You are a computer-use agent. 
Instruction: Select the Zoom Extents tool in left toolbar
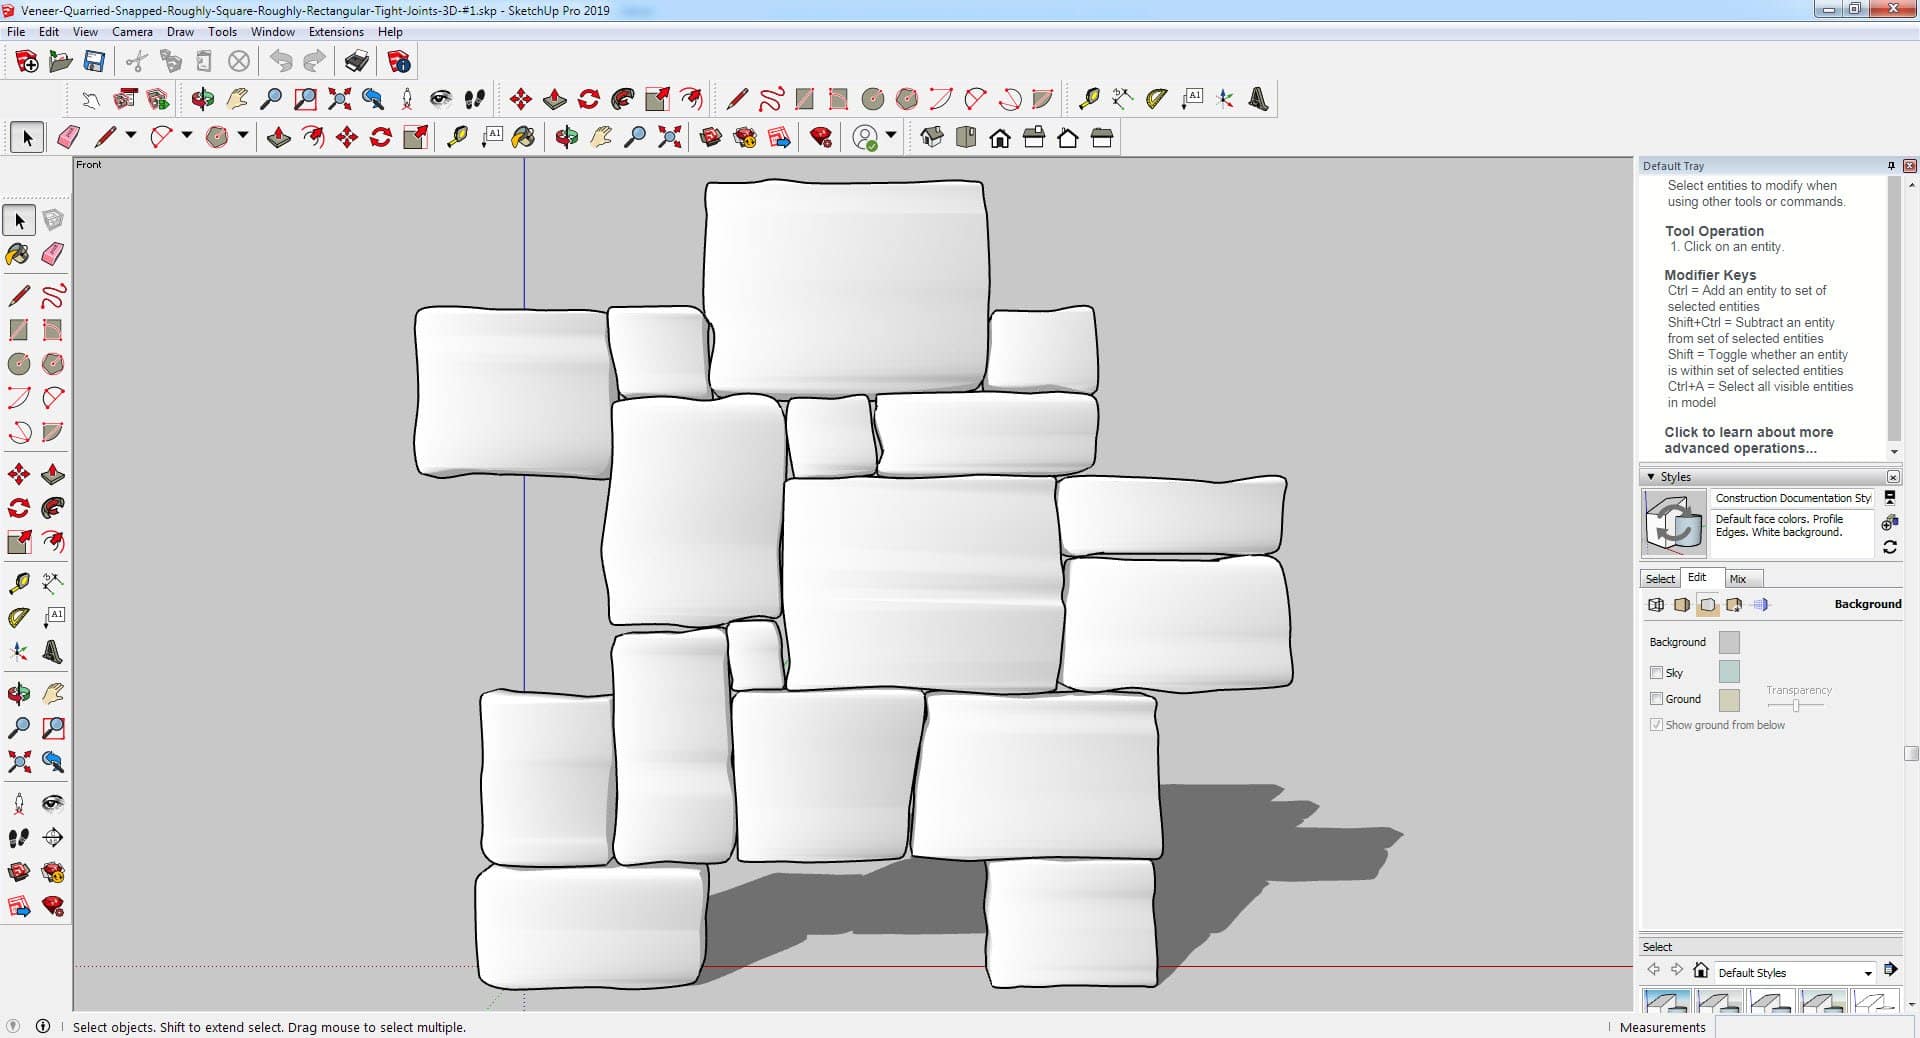click(x=18, y=762)
